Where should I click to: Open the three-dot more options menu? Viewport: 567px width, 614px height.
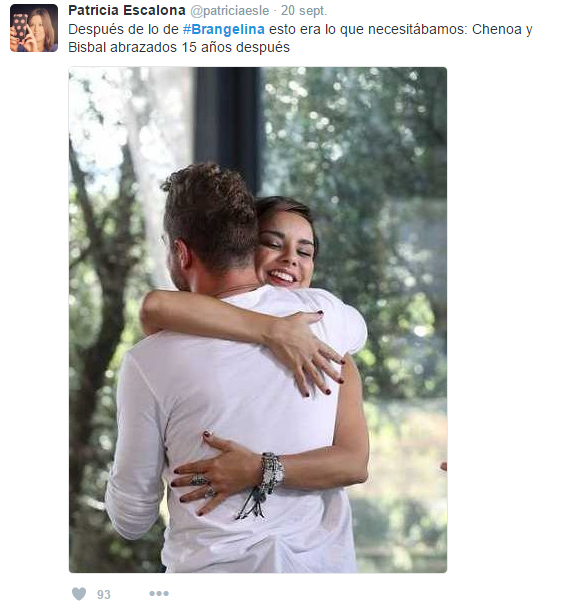(x=159, y=594)
